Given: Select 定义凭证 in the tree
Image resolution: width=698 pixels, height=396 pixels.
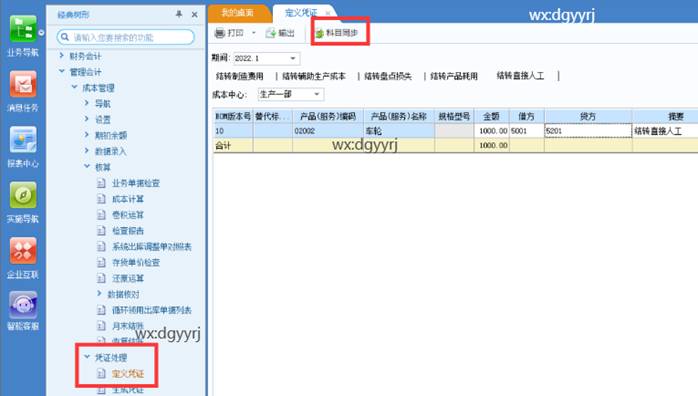Looking at the screenshot, I should [x=128, y=374].
